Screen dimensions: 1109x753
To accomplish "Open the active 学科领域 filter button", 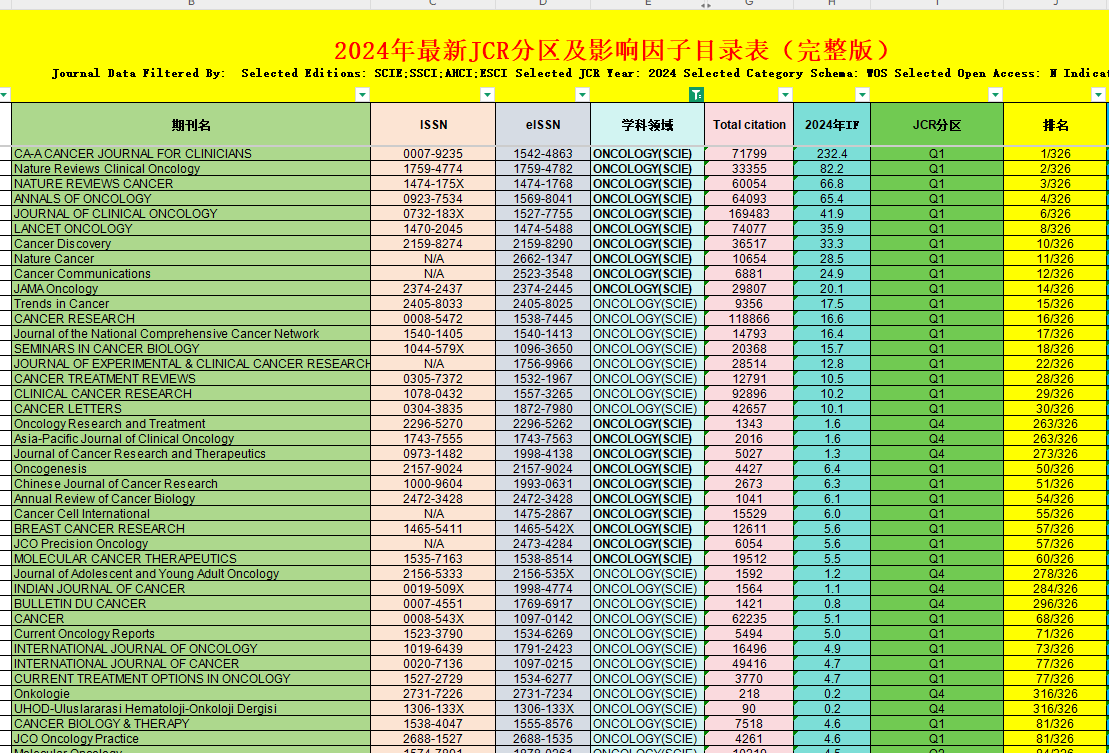I will point(696,95).
